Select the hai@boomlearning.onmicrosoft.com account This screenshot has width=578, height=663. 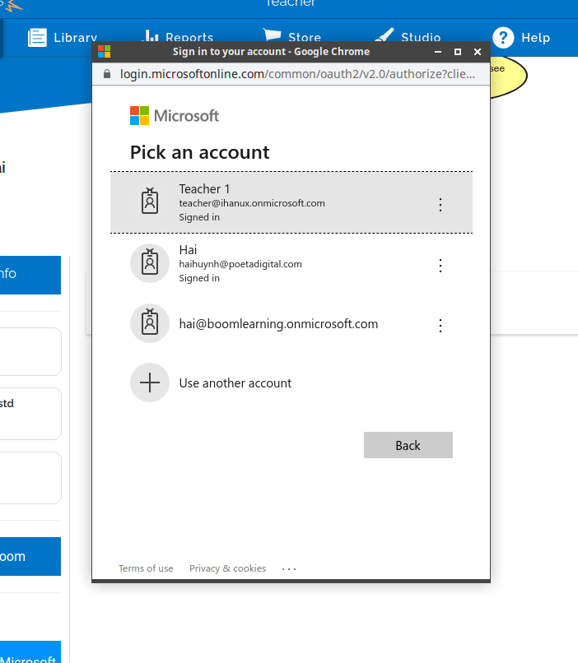click(291, 324)
